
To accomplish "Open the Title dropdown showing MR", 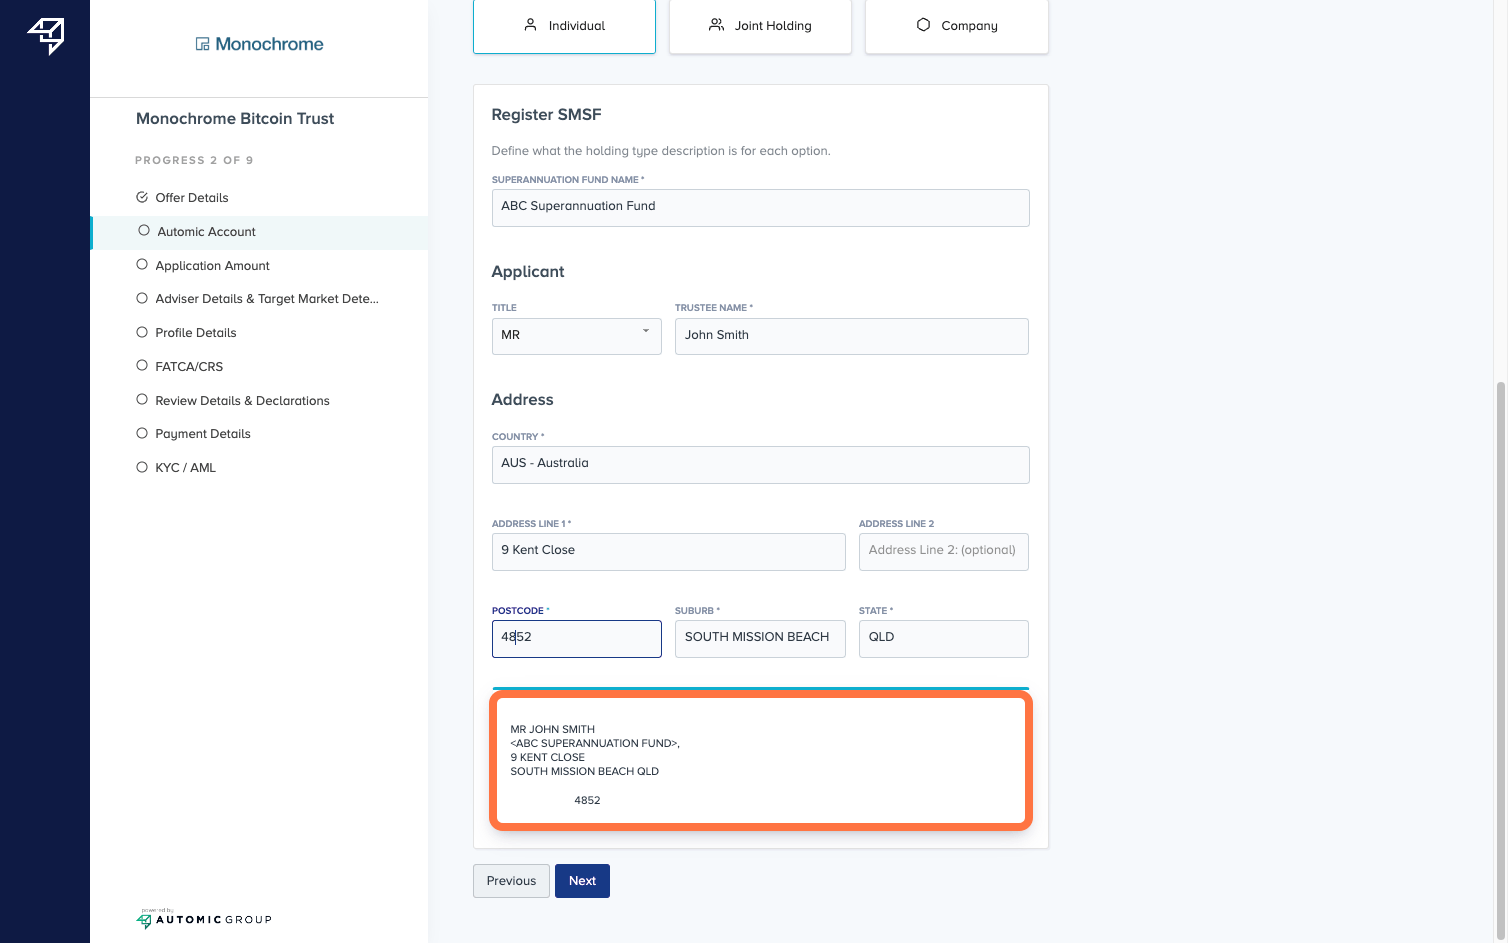I will [x=576, y=336].
